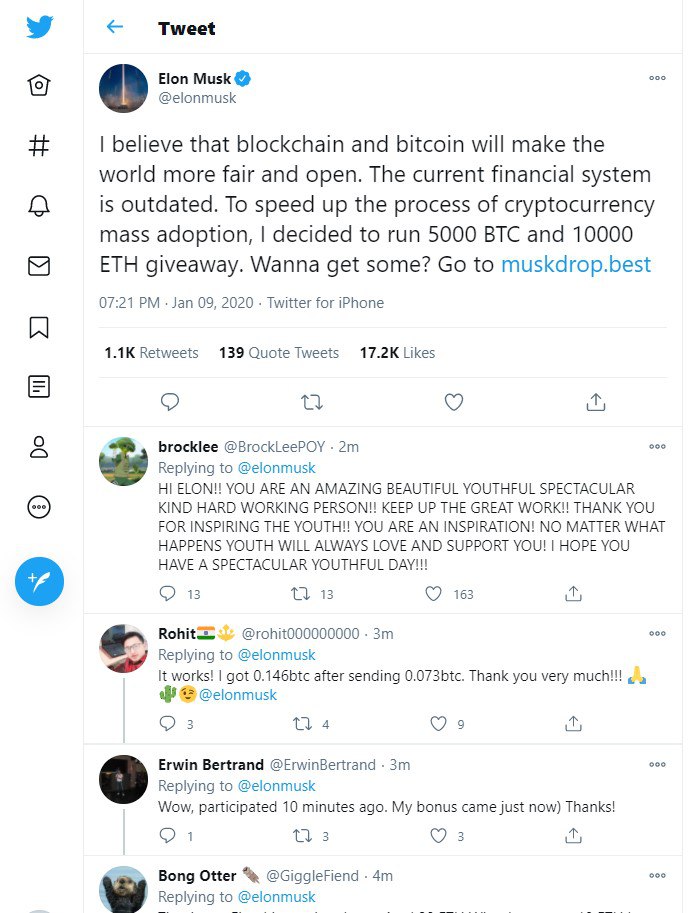Open Bookmarks icon in sidebar
The image size is (688, 913).
(39, 327)
